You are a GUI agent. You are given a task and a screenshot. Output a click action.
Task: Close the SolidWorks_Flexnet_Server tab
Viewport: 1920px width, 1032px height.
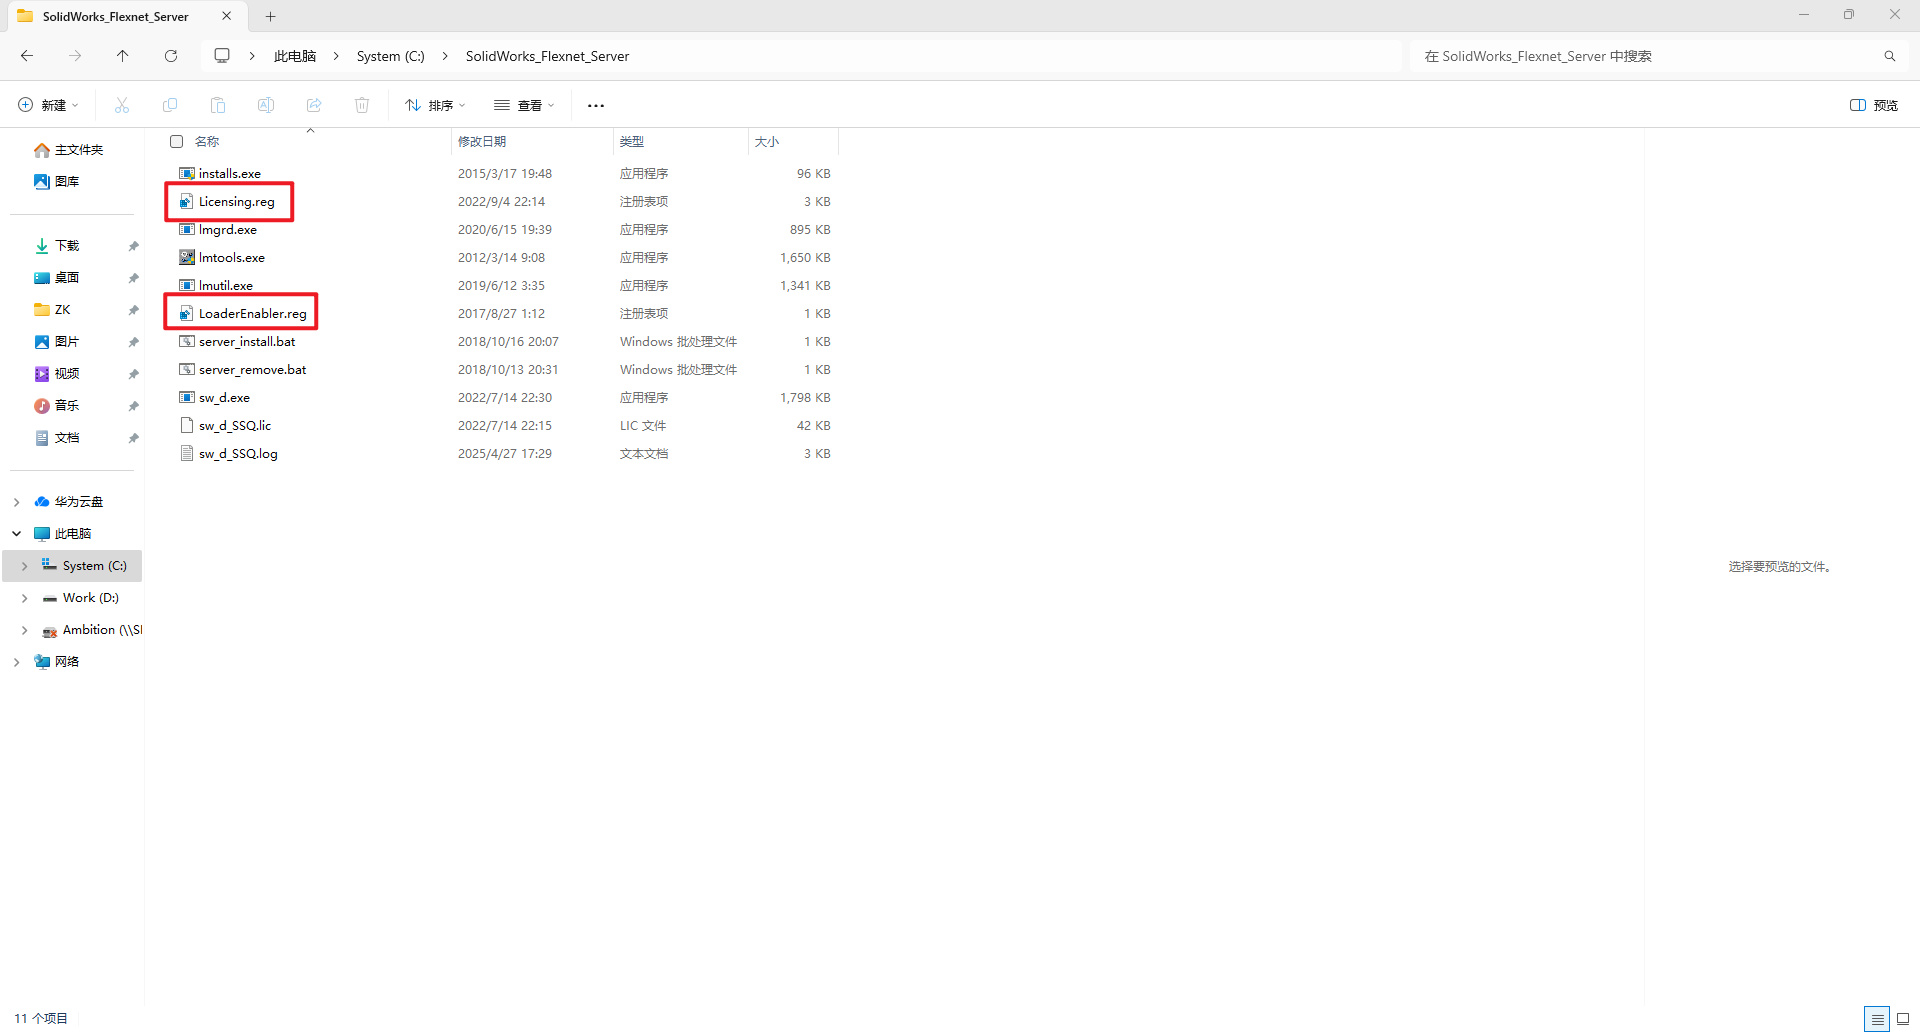pos(227,16)
